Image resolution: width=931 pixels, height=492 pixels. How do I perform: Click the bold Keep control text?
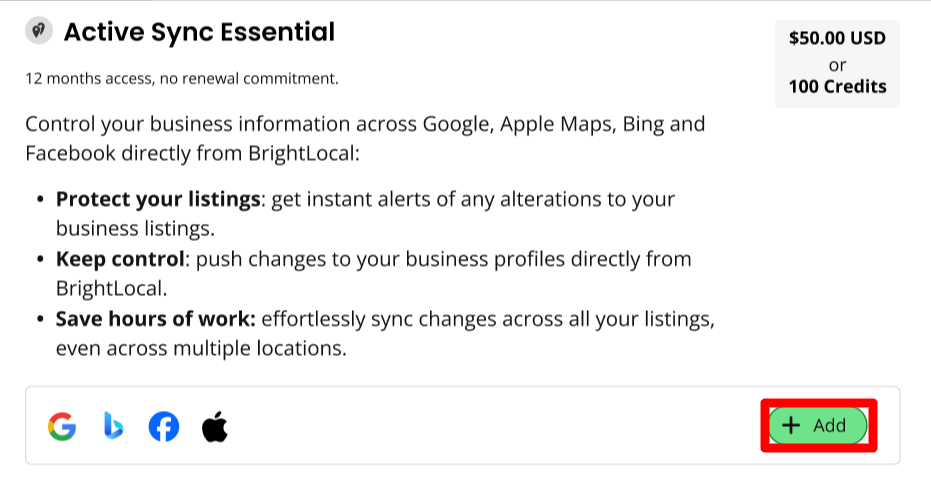point(120,259)
